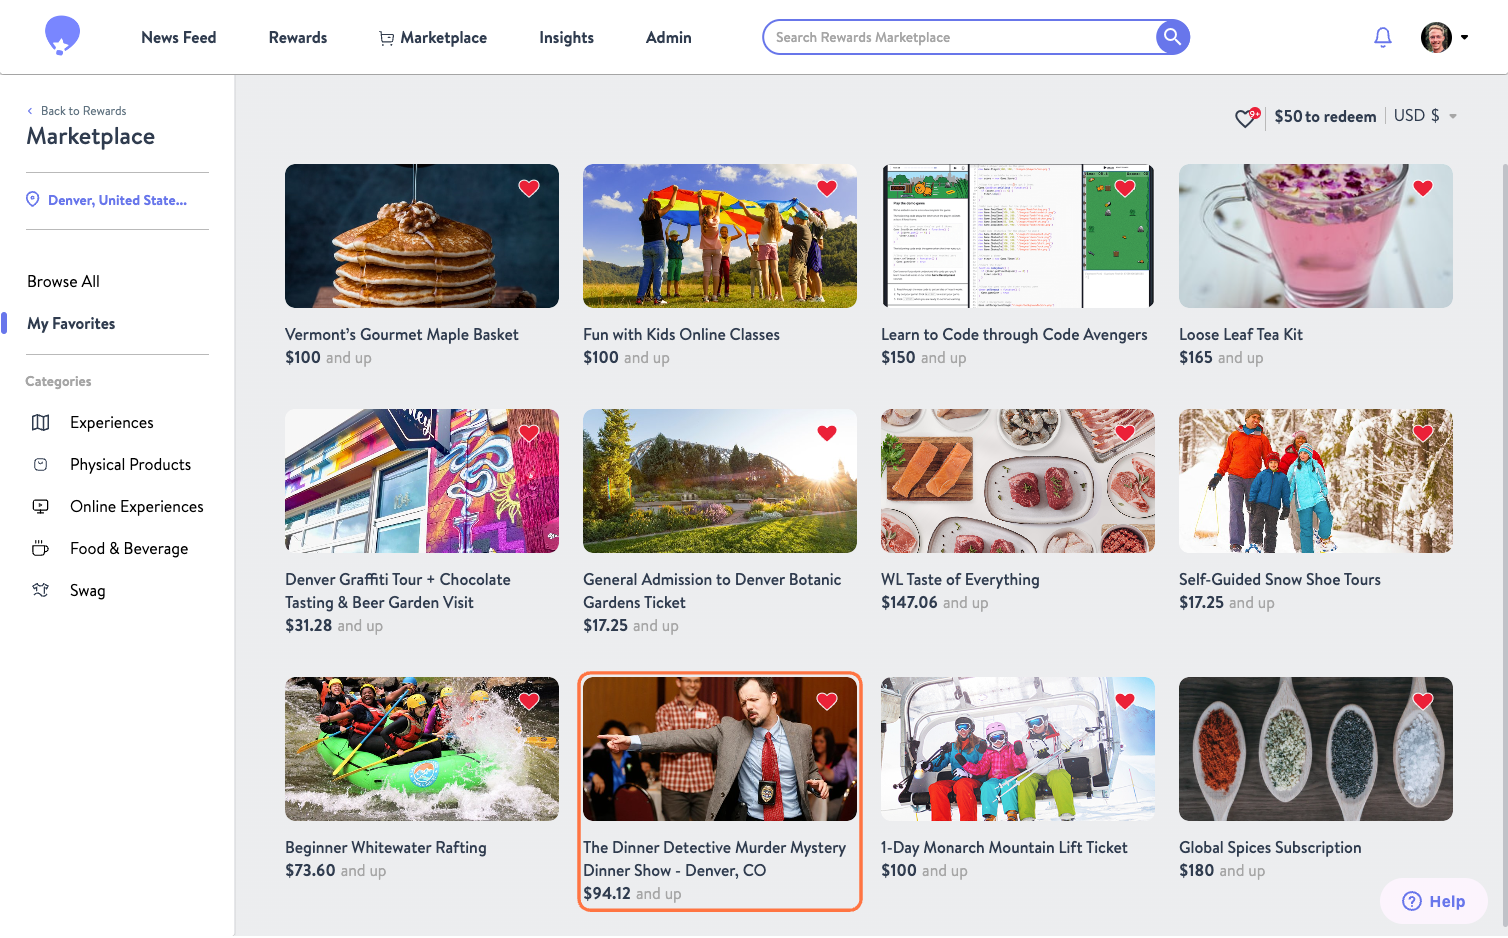1508x938 pixels.
Task: Select the Food & Beverage category icon
Action: pyautogui.click(x=40, y=548)
